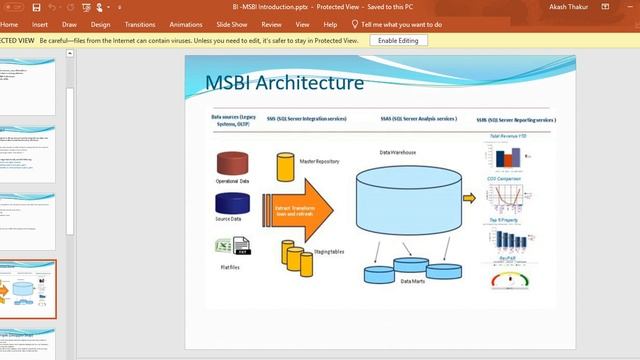Select the bottom partially visible slide thumbnail
Viewport: 640px width, 360px height.
click(27, 344)
